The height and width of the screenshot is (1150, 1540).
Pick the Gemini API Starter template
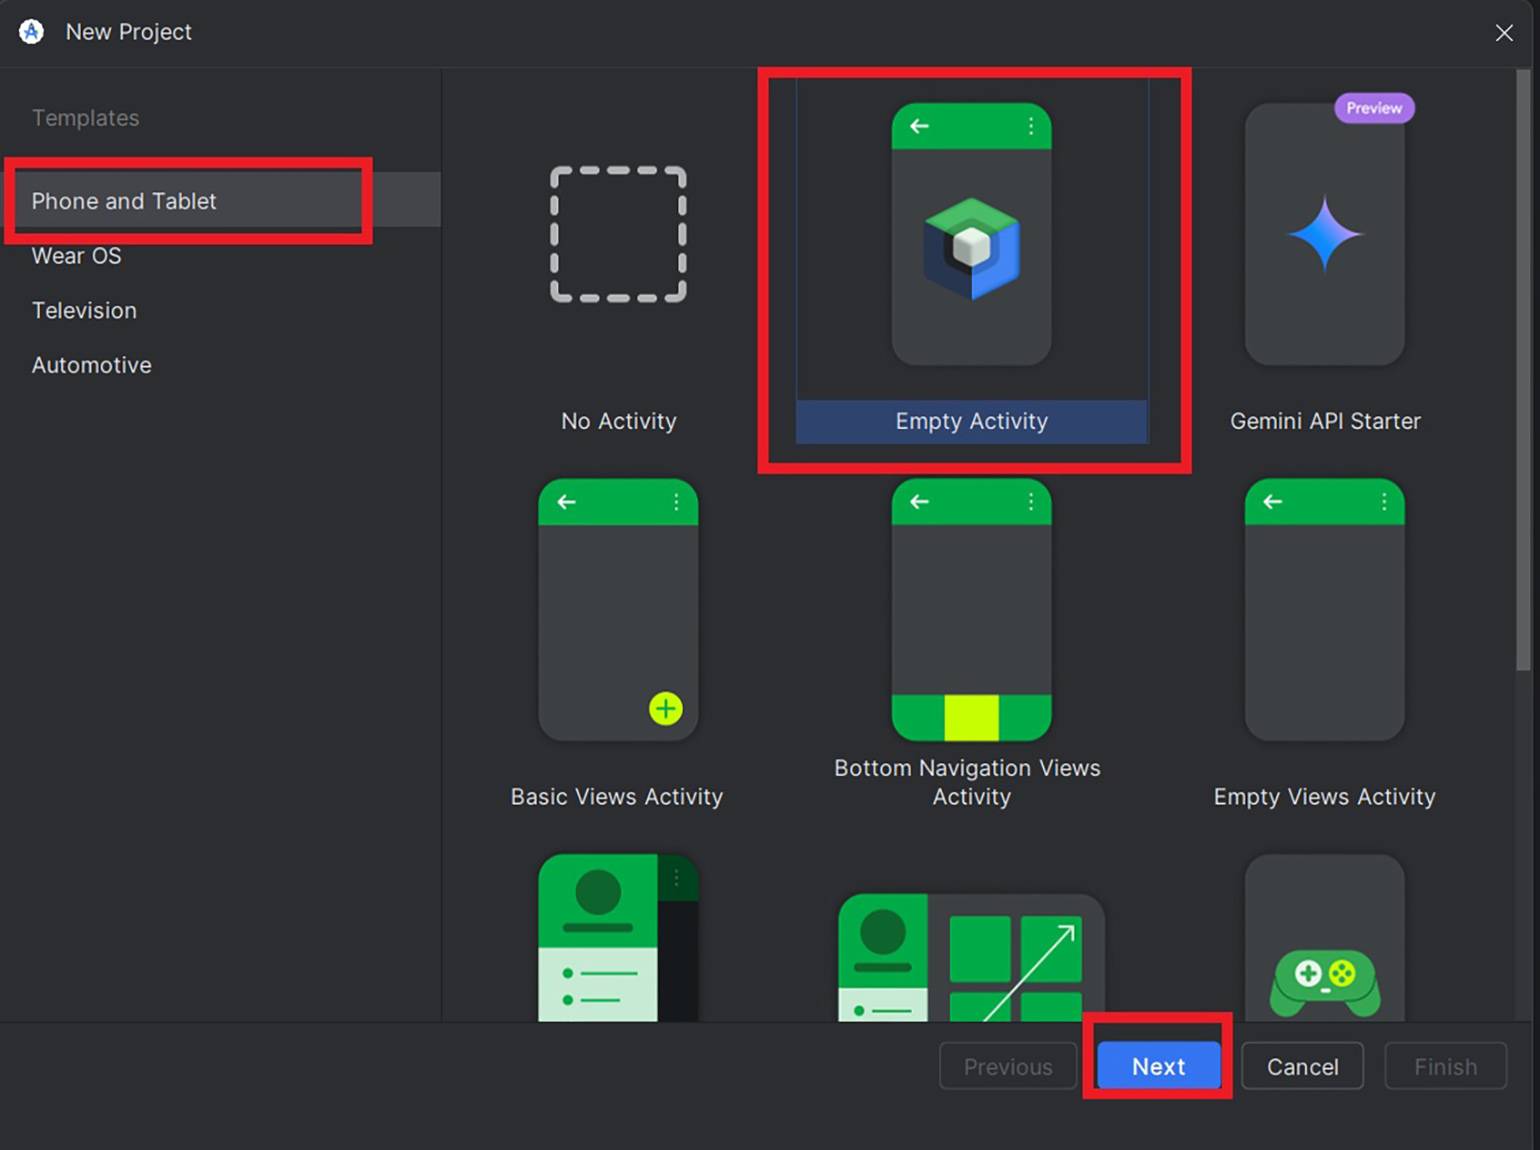tap(1324, 234)
